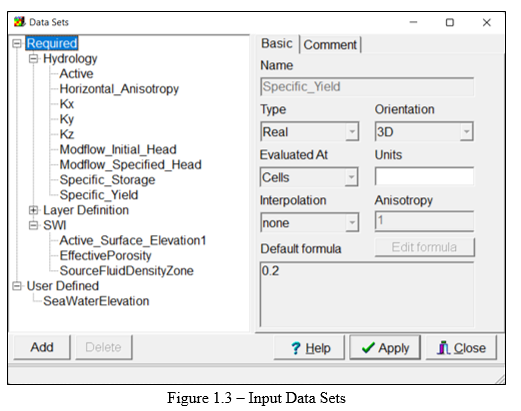Select Specific_Yield in the tree
Viewport: 521px width, 411px height.
(99, 195)
